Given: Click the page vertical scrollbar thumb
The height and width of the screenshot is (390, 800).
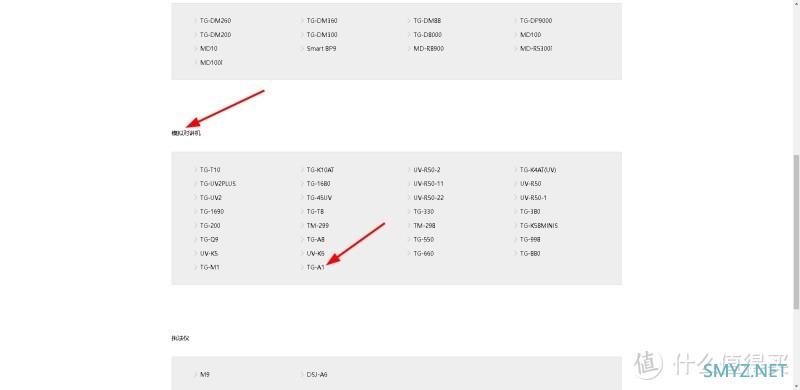Looking at the screenshot, I should (x=796, y=232).
